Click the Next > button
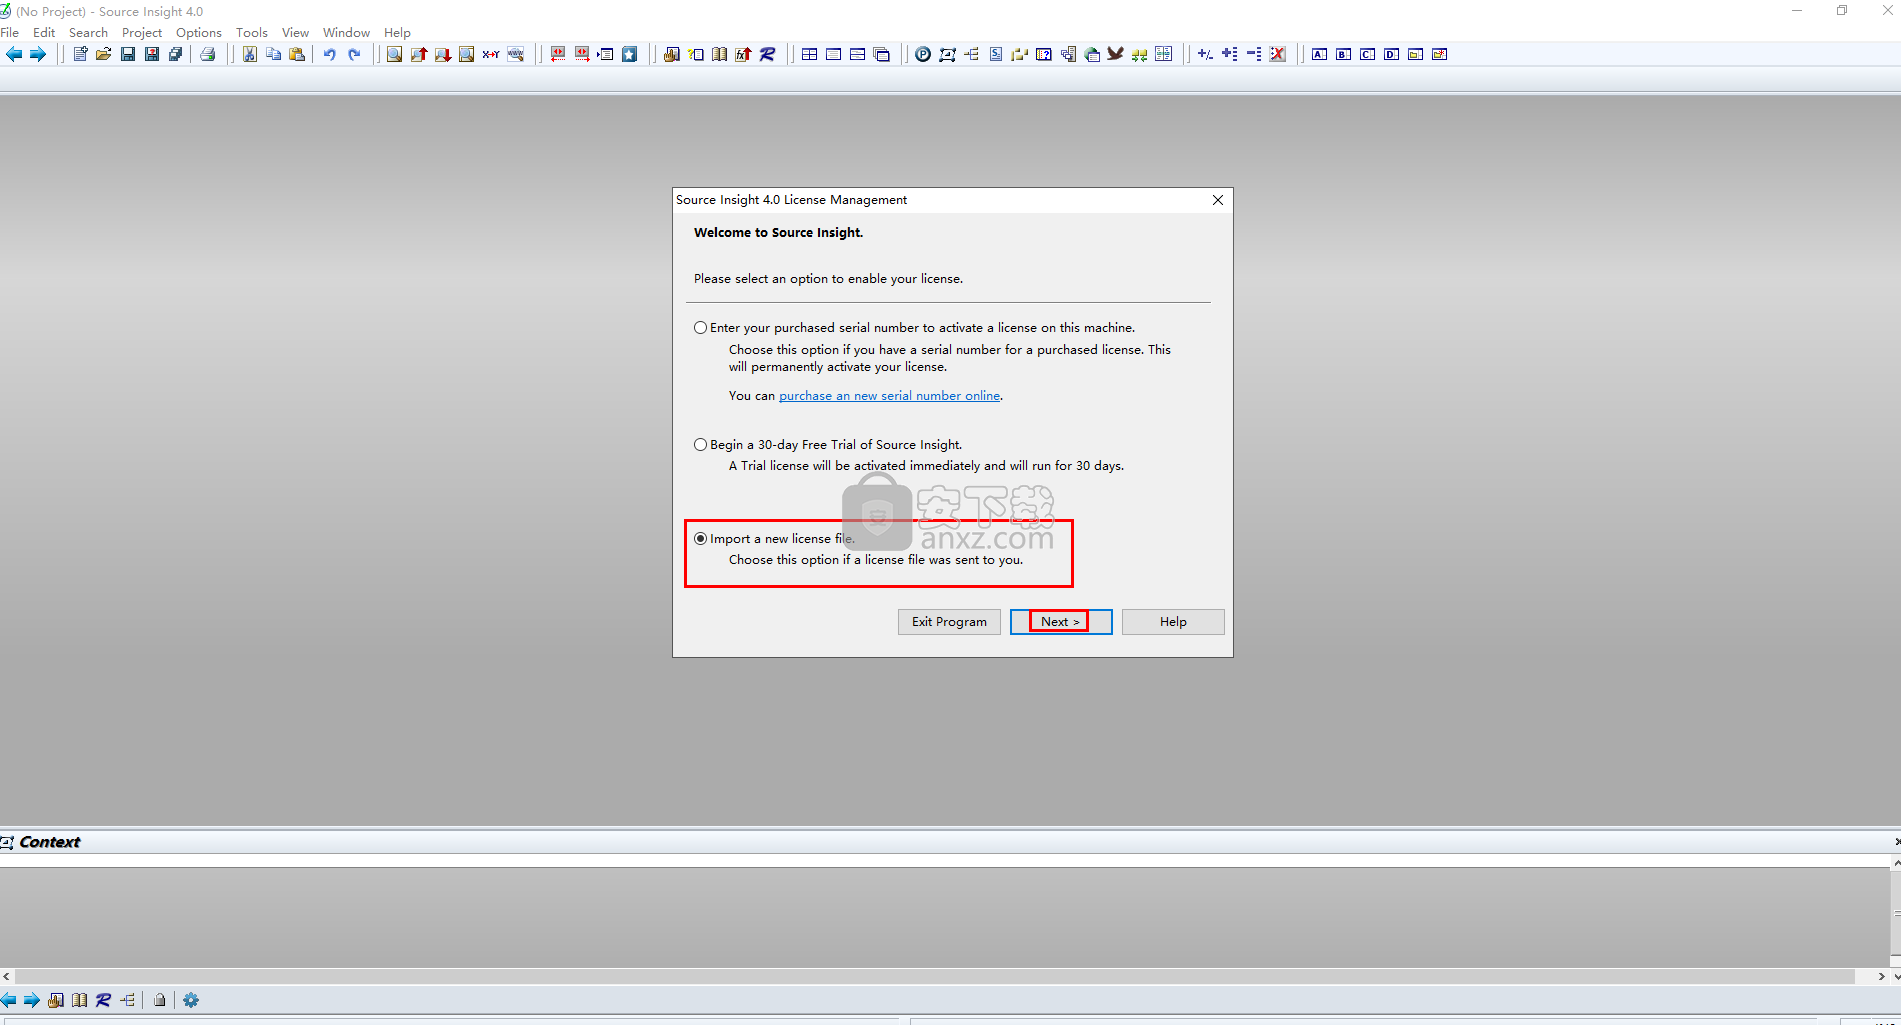 pos(1061,622)
